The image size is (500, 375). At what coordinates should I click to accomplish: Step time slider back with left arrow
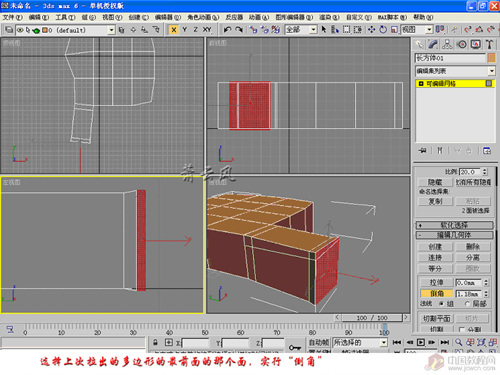pyautogui.click(x=337, y=317)
